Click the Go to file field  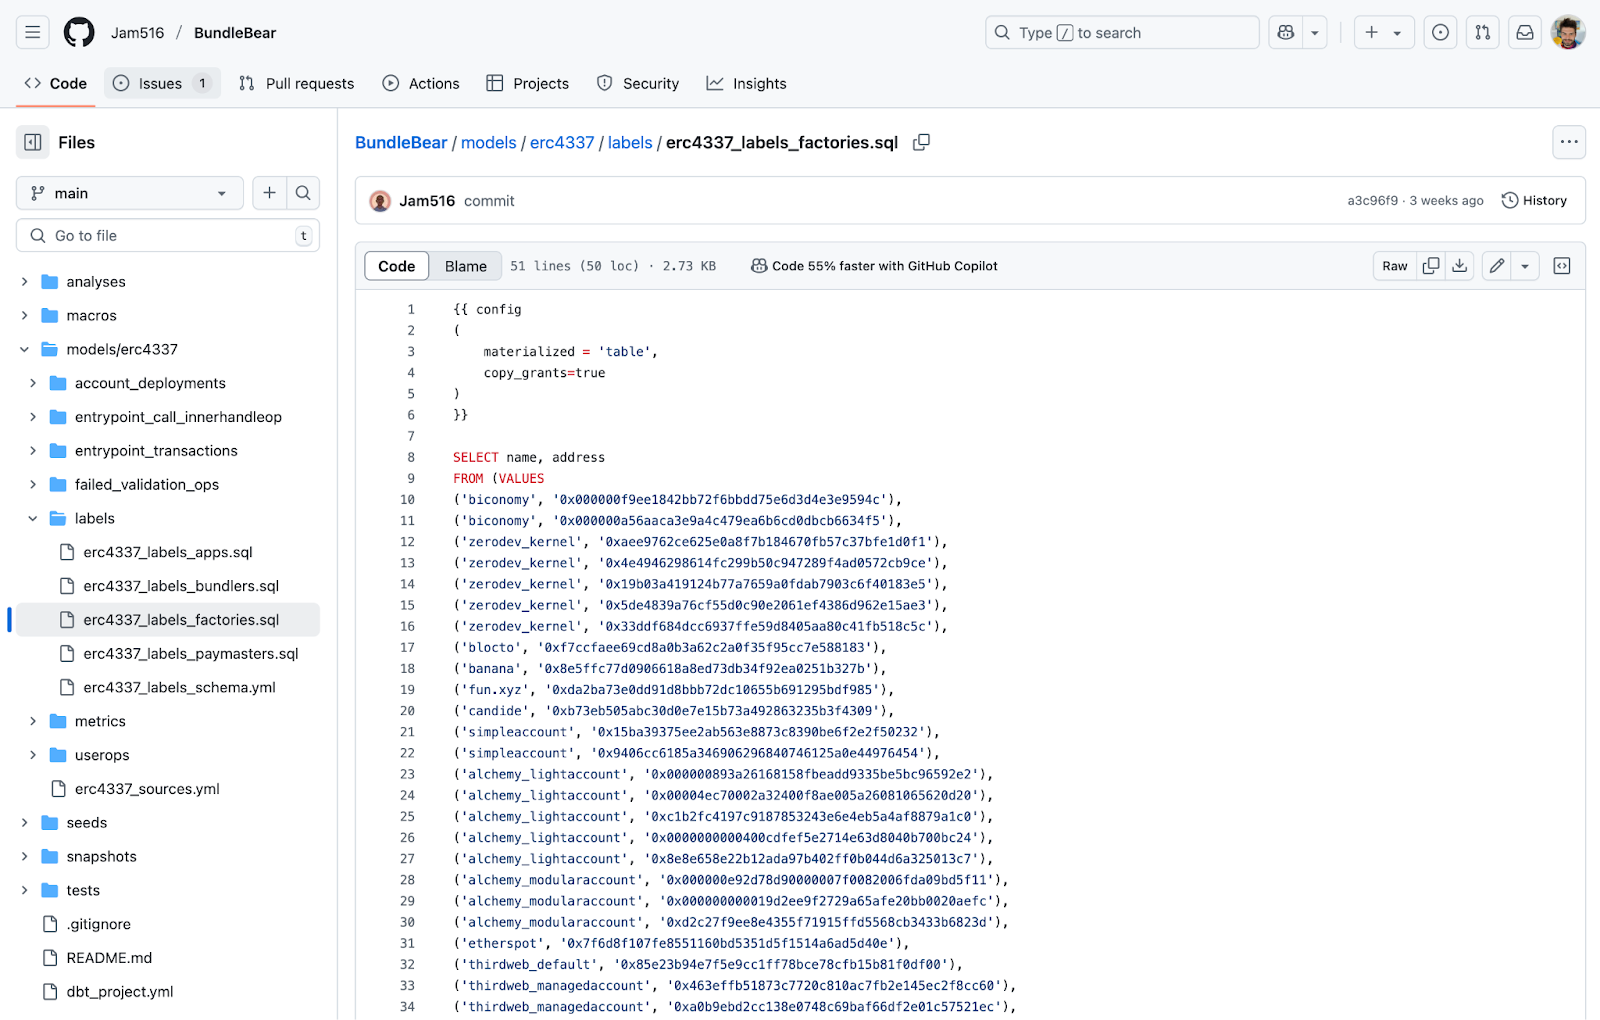[168, 236]
